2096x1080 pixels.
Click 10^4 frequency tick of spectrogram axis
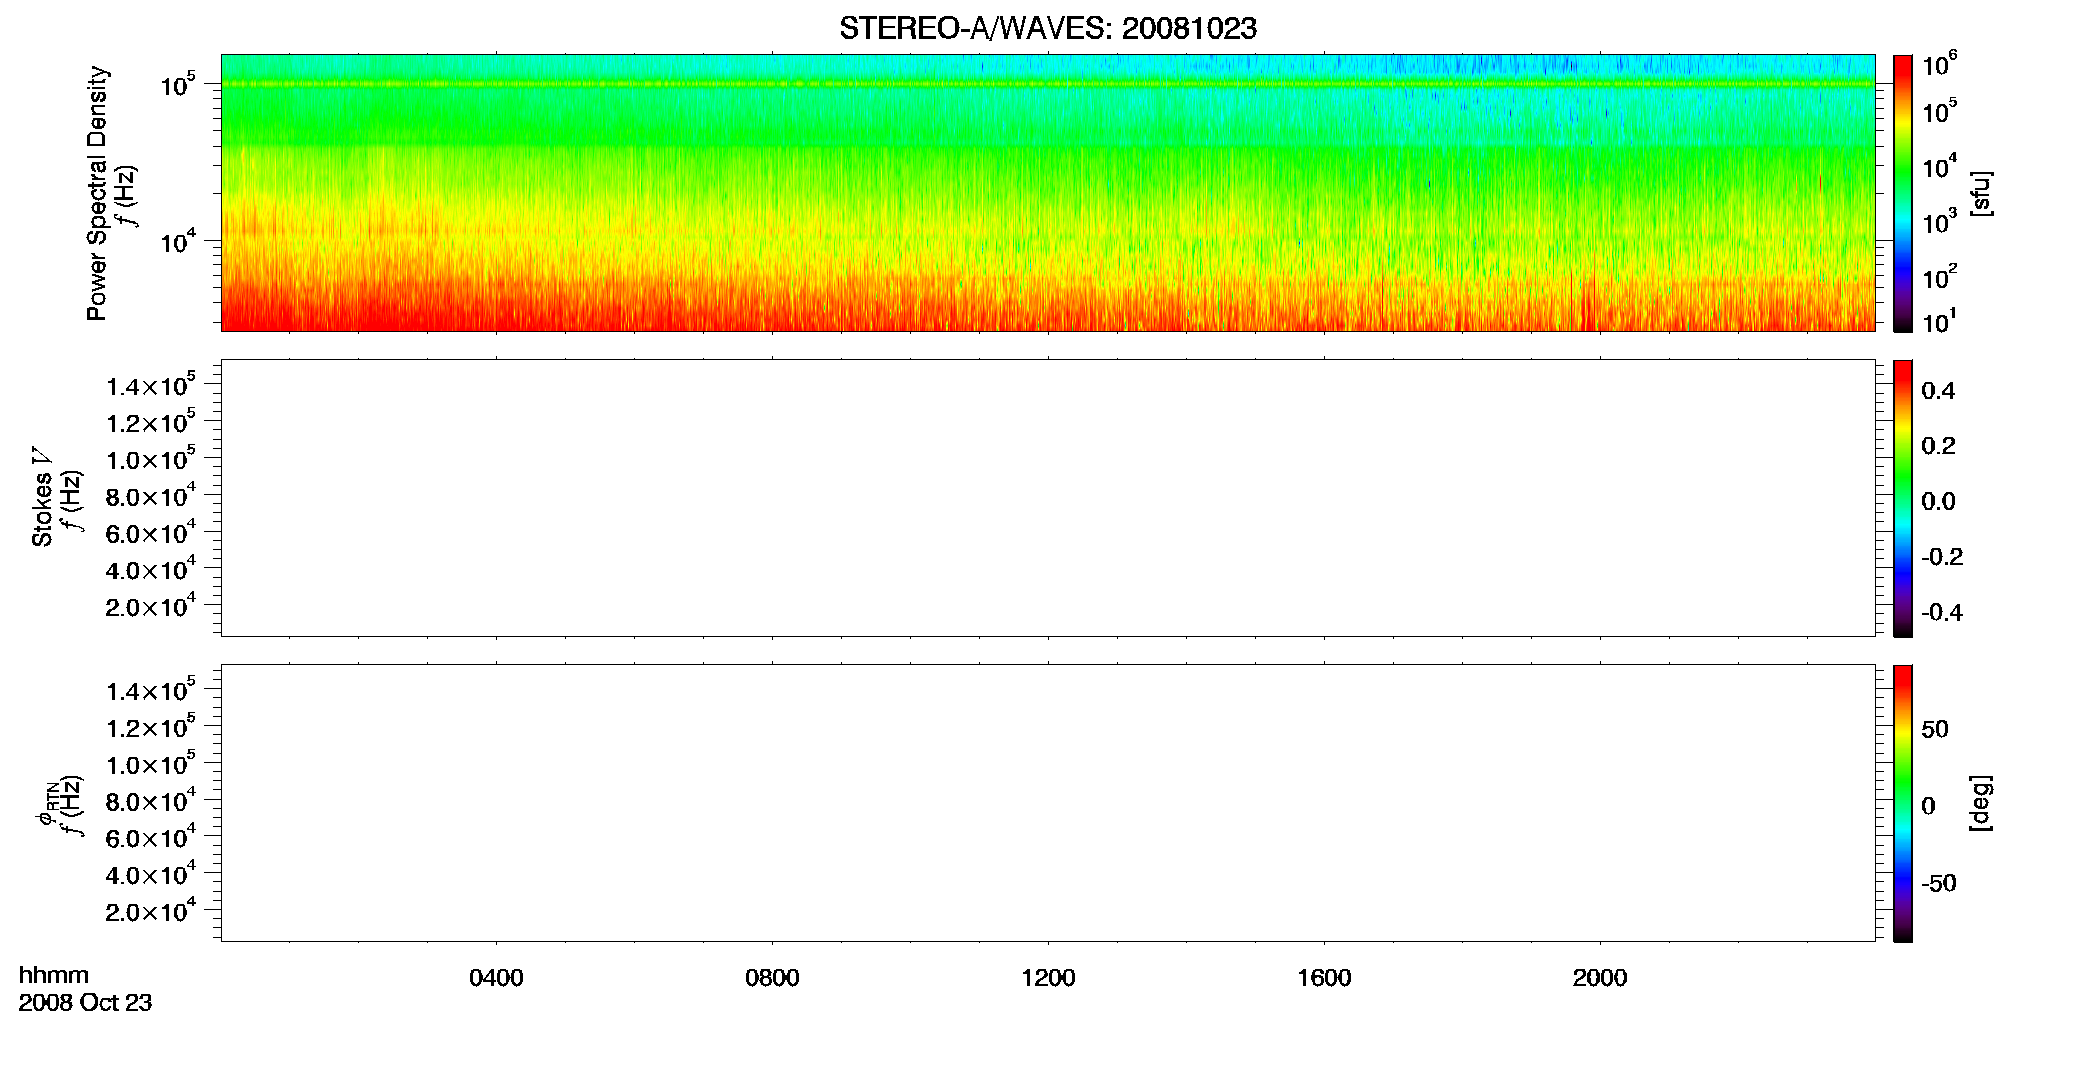point(177,242)
